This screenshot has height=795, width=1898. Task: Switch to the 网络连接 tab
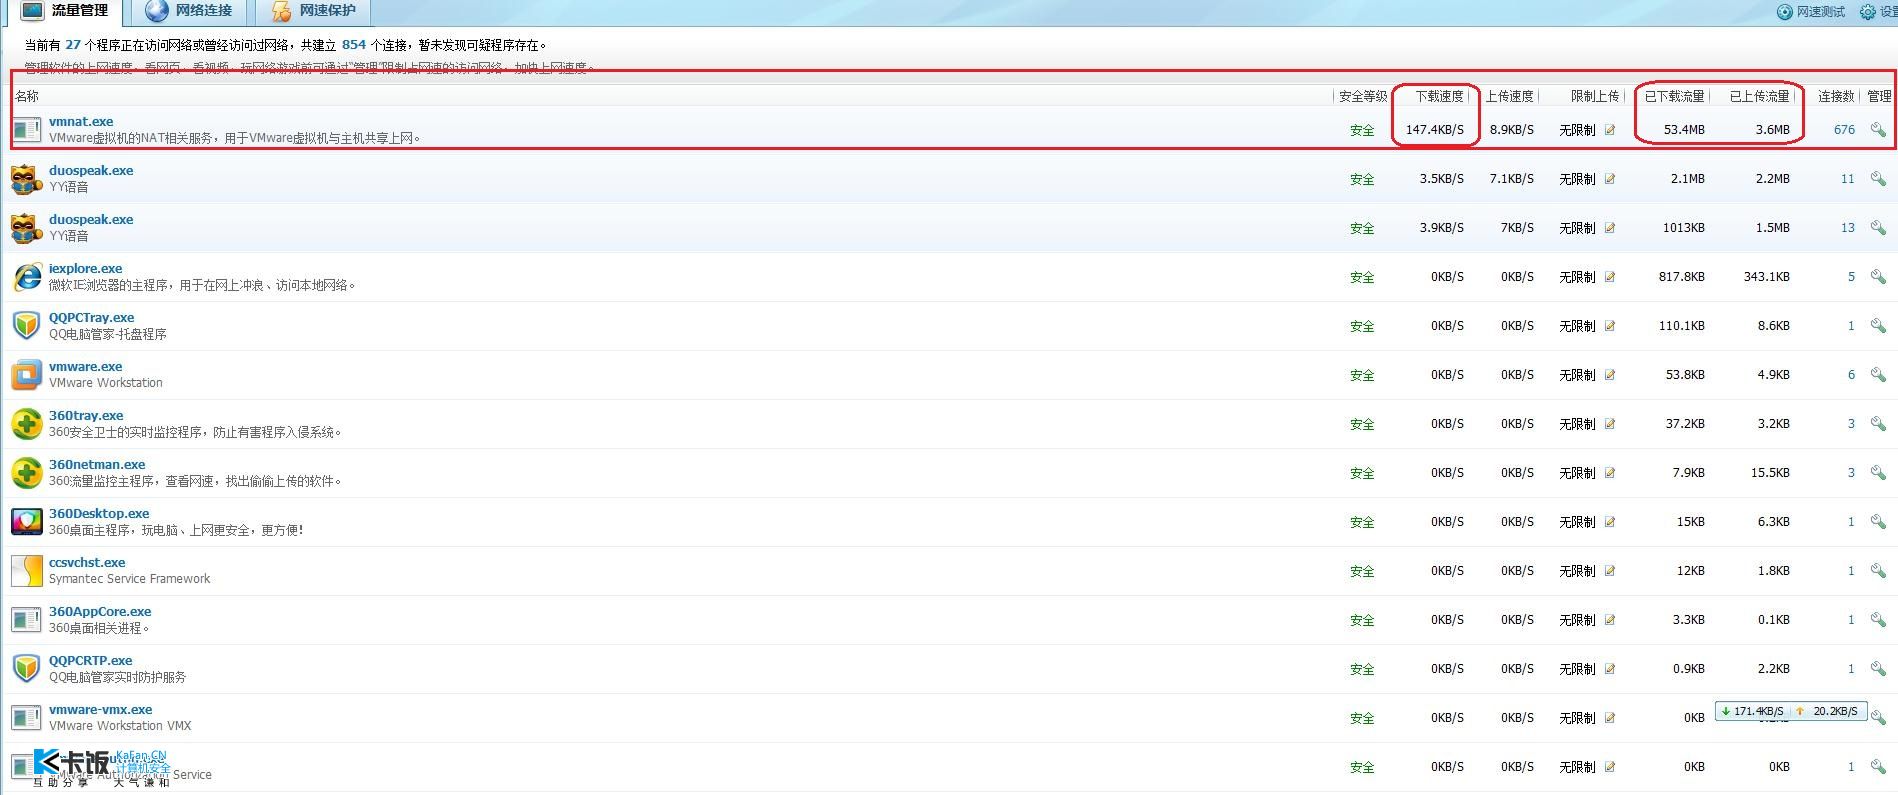[x=189, y=11]
